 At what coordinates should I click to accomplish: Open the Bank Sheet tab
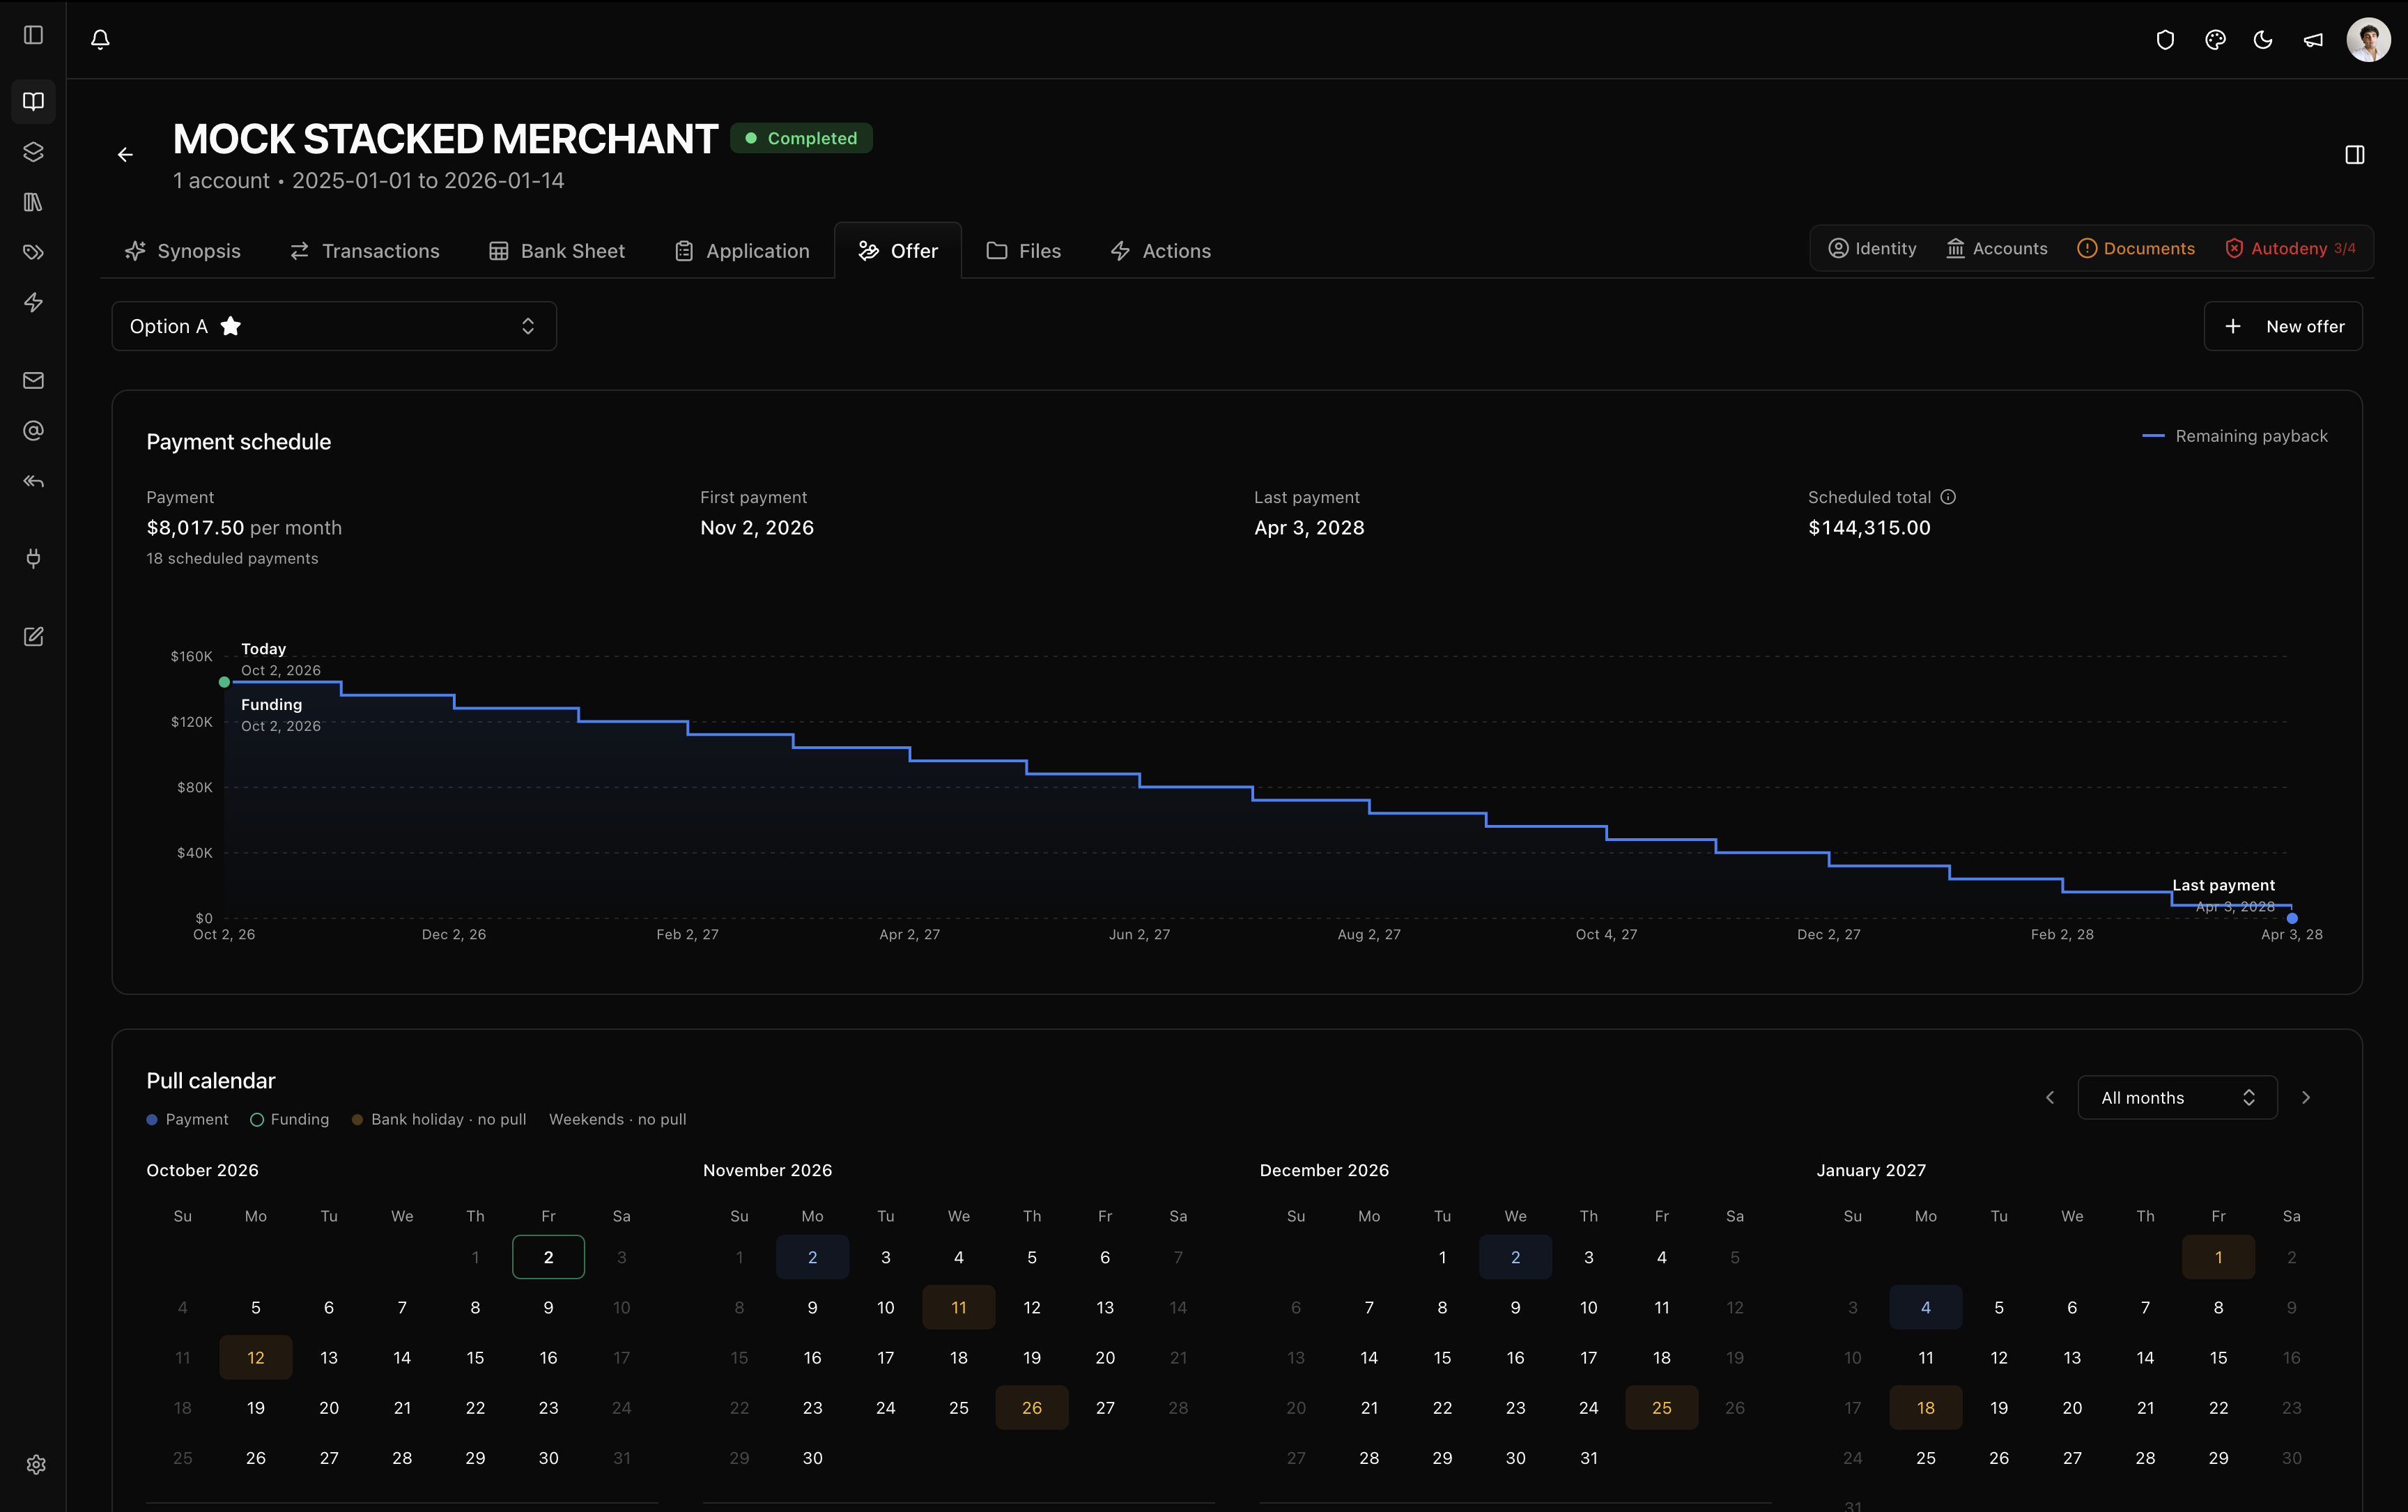pyautogui.click(x=557, y=251)
